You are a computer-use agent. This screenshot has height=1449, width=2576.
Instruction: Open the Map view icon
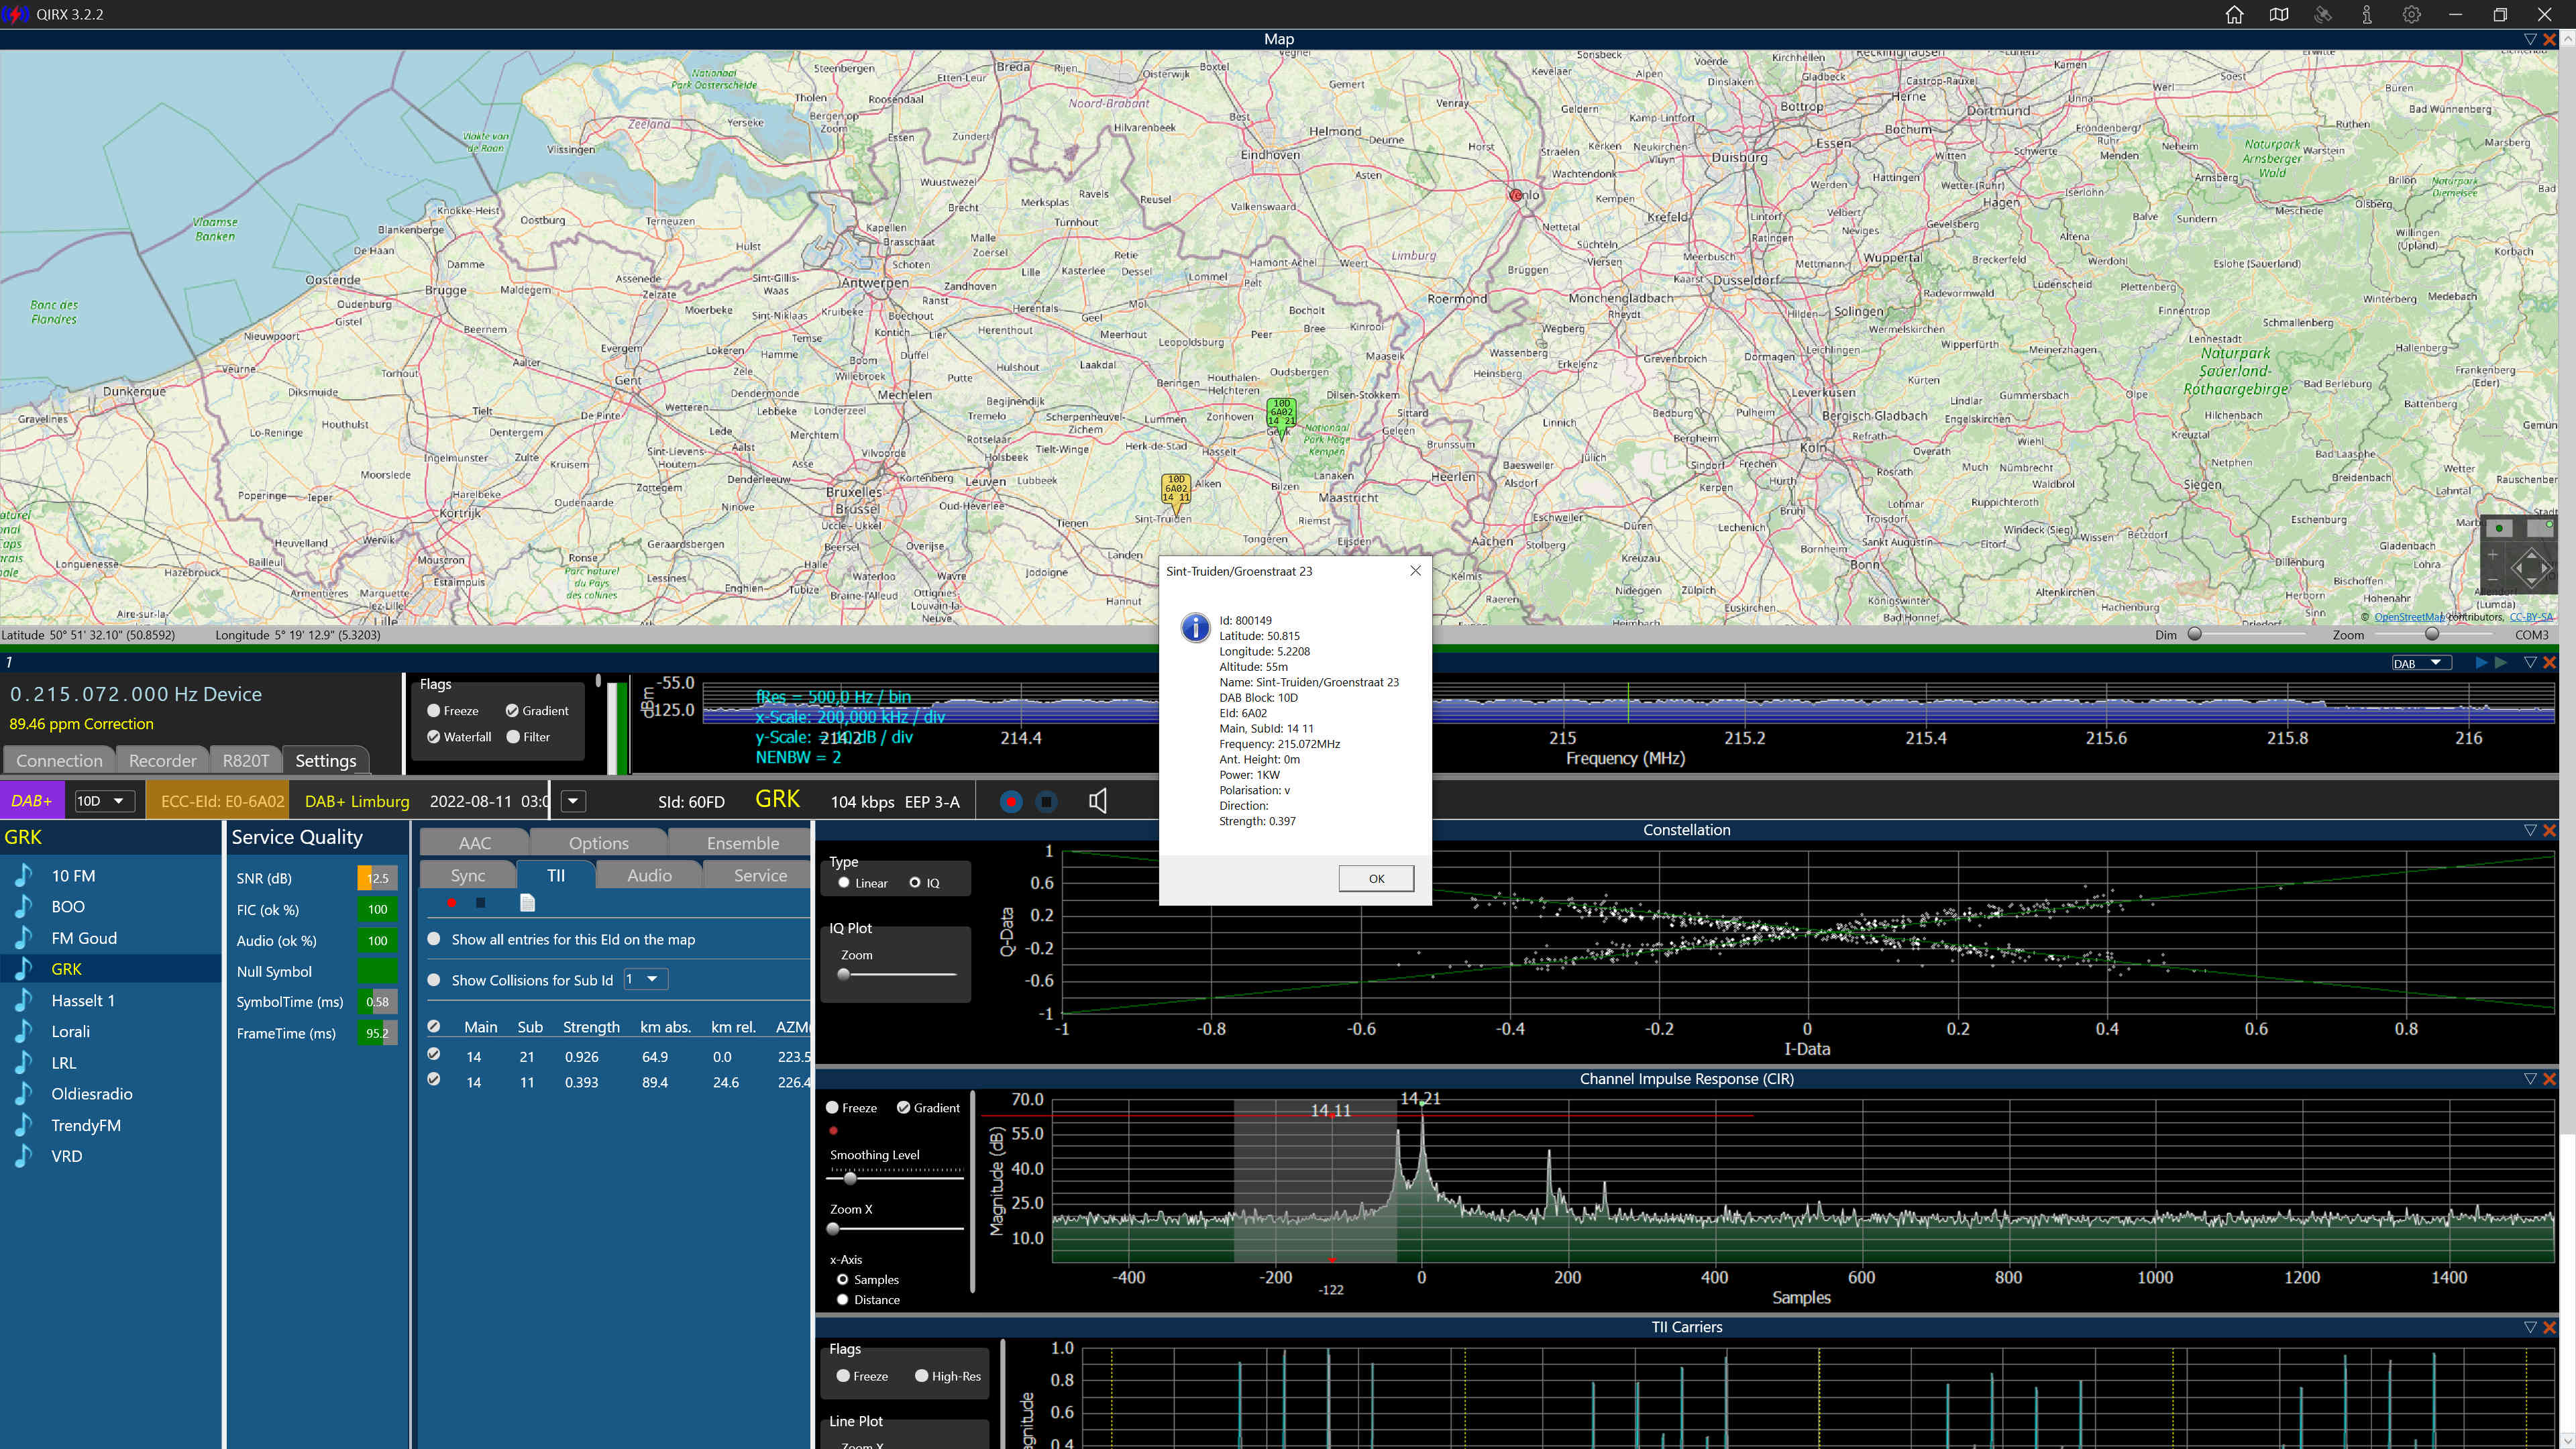pos(2278,15)
